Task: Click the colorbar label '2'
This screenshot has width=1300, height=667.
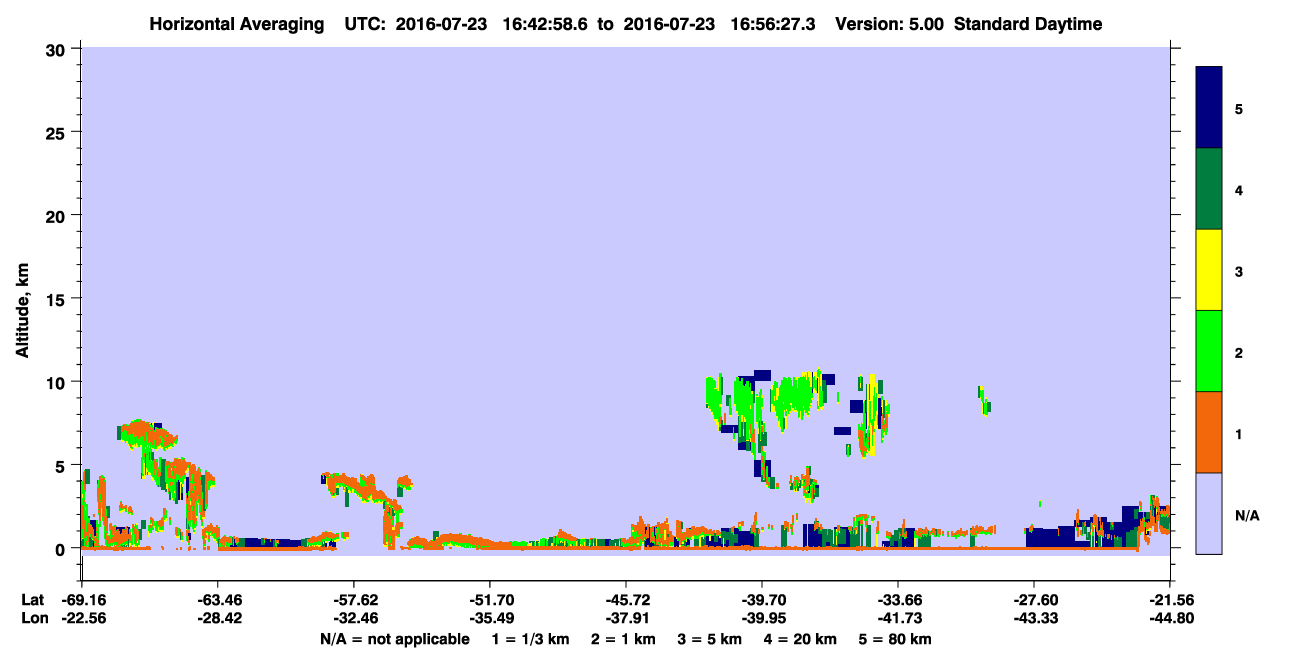Action: (1239, 351)
